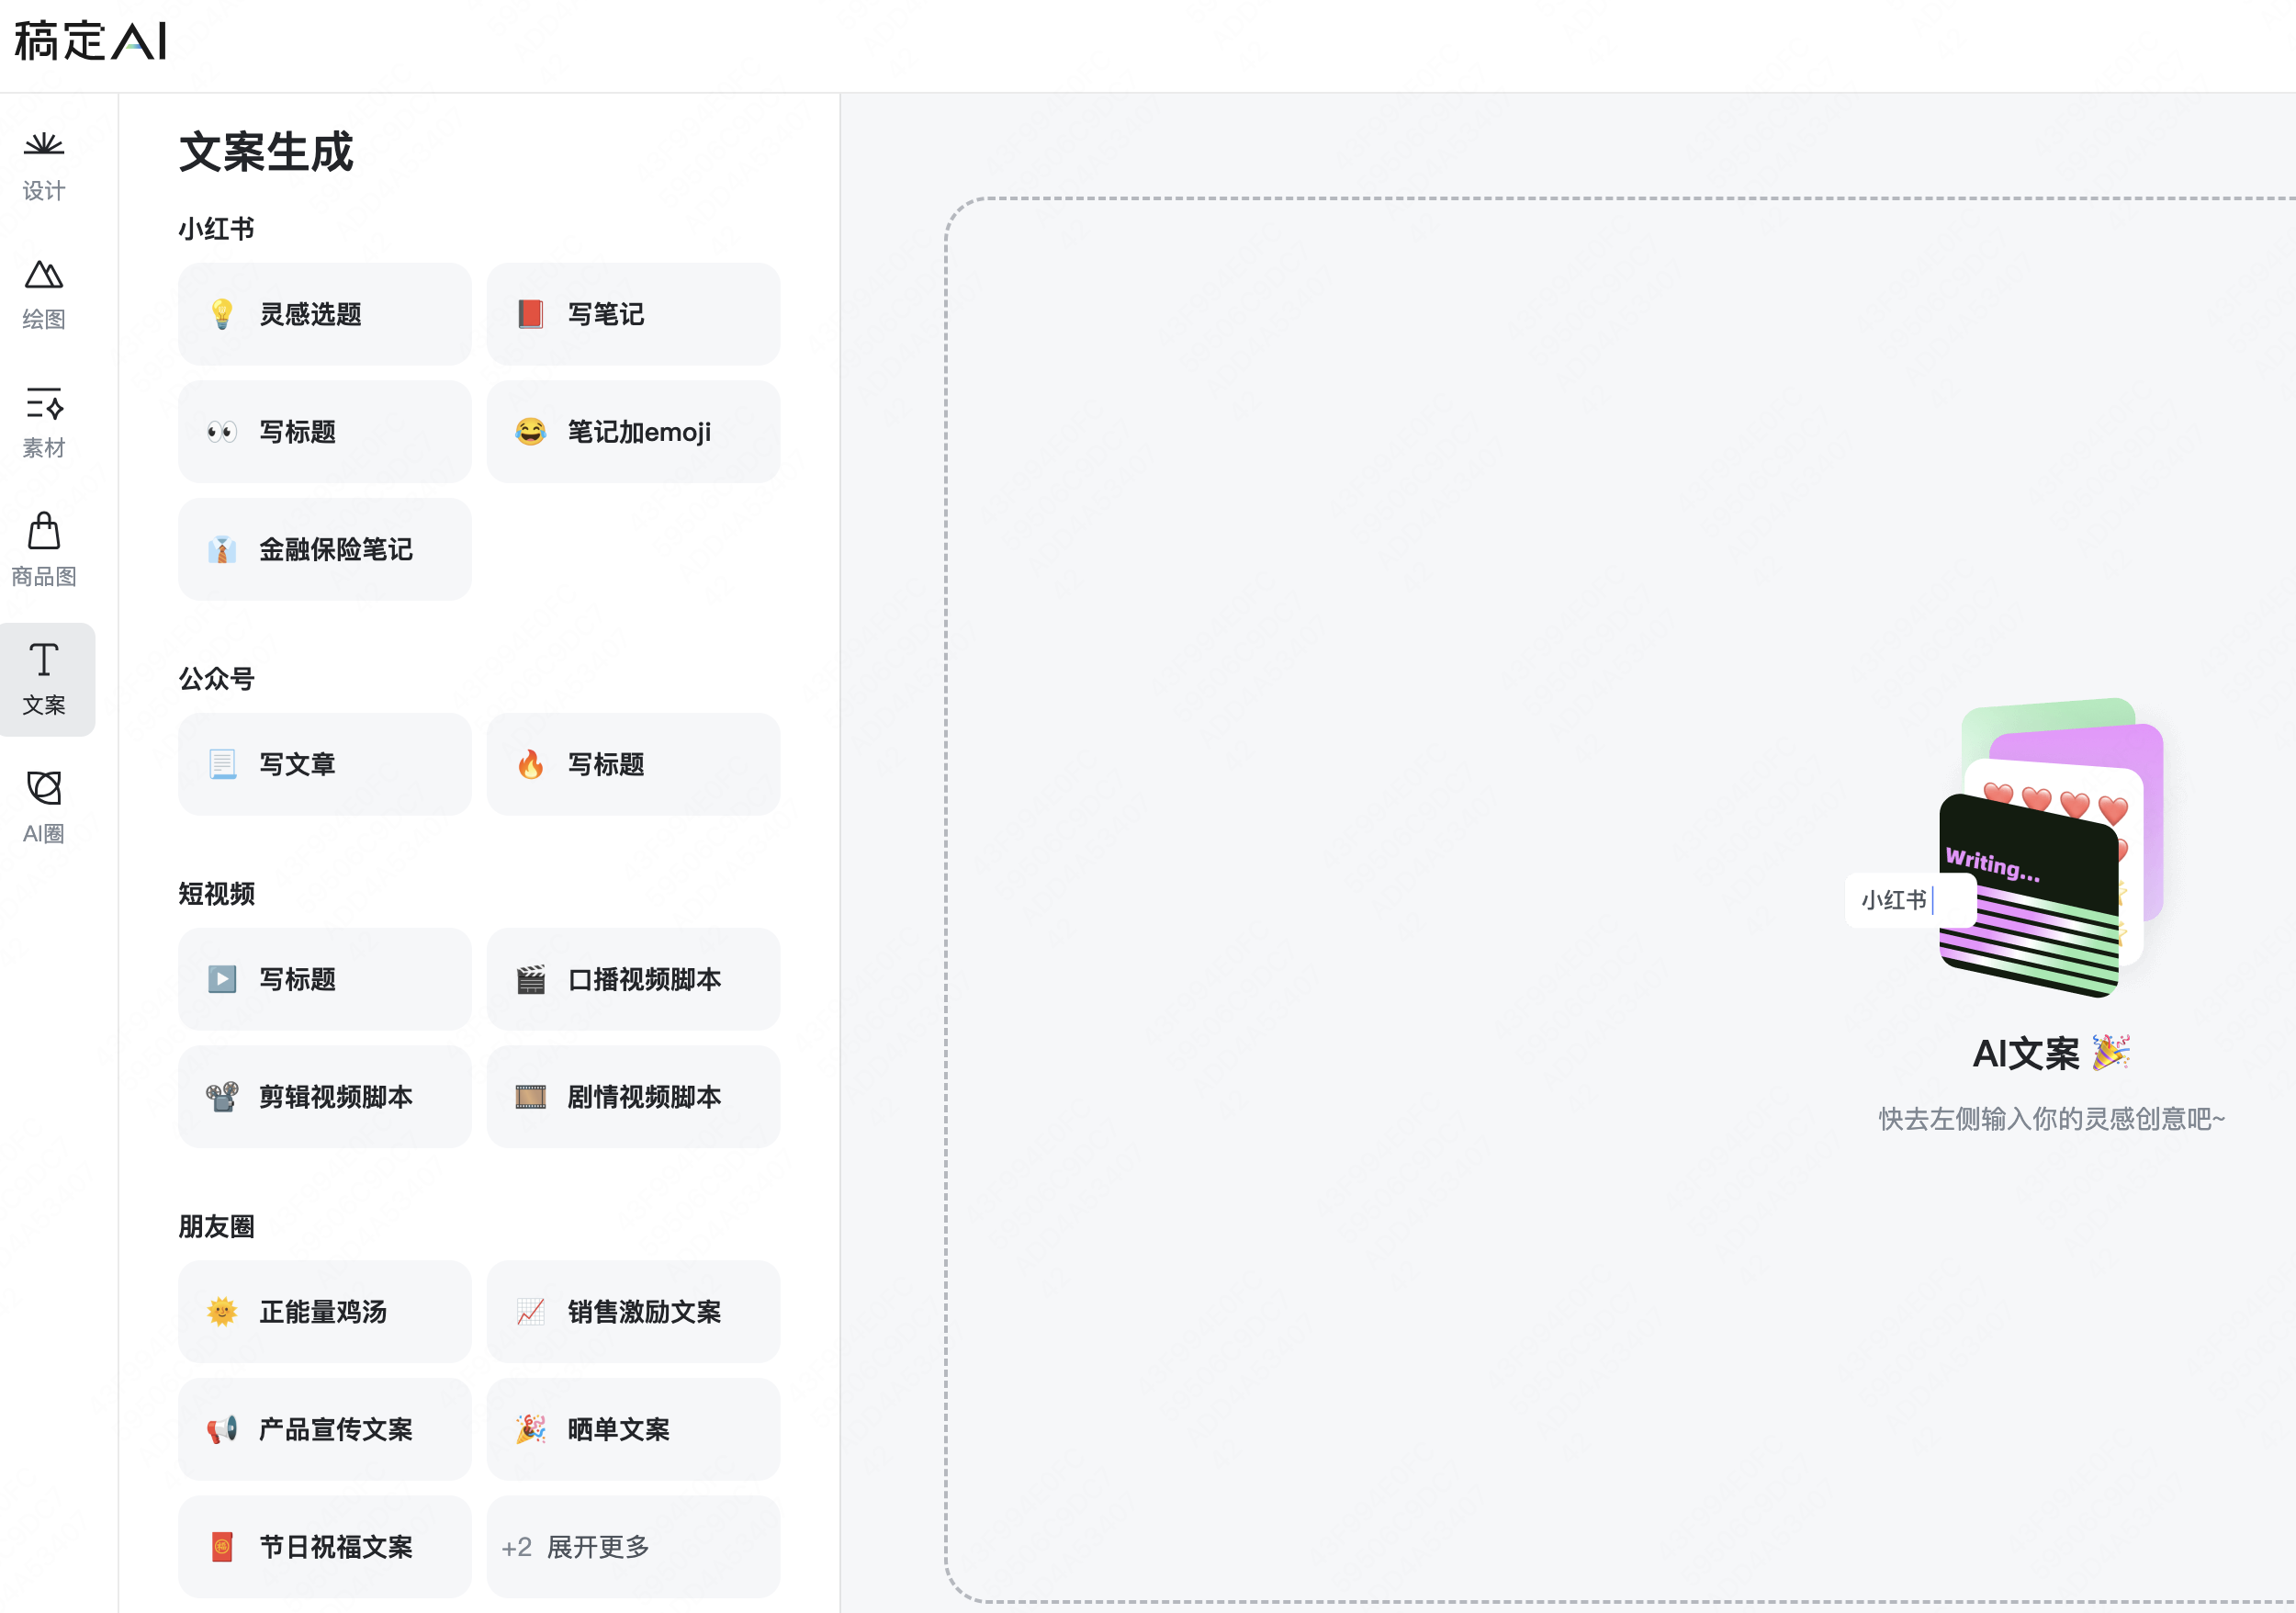
Task: Choose 口播视频脚本 template
Action: pos(633,980)
